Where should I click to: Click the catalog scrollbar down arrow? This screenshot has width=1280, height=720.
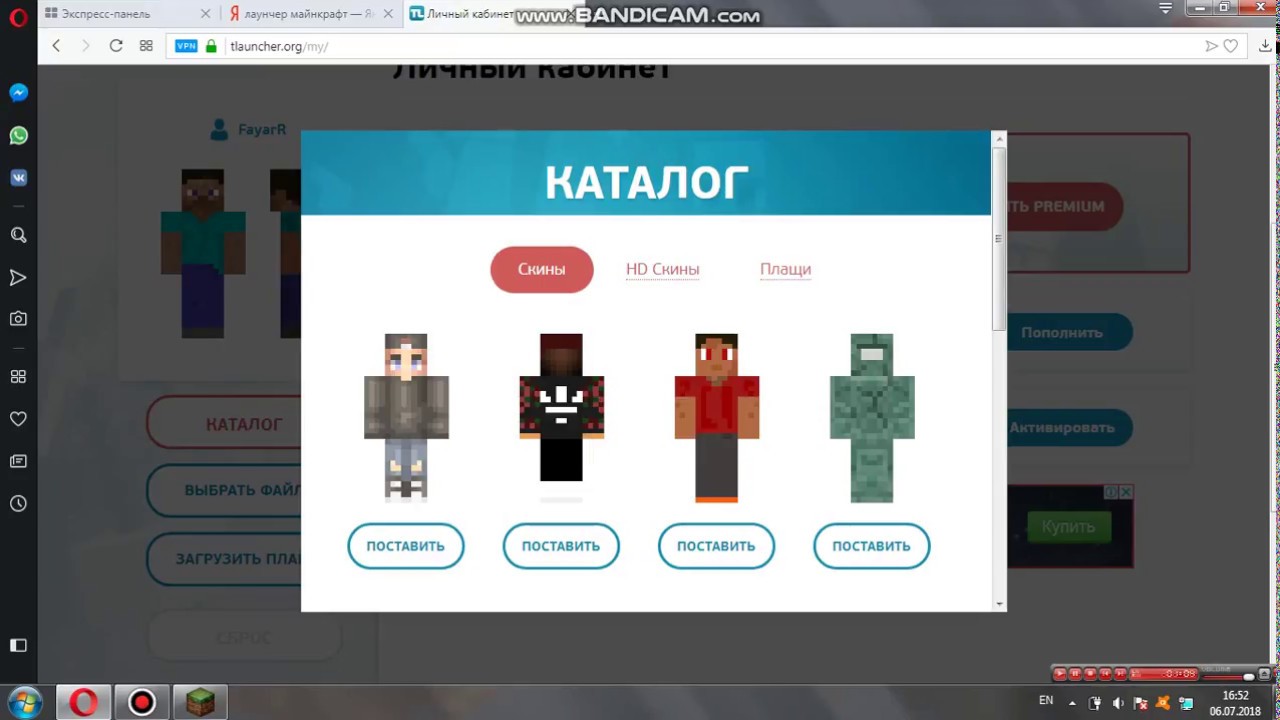pos(998,604)
